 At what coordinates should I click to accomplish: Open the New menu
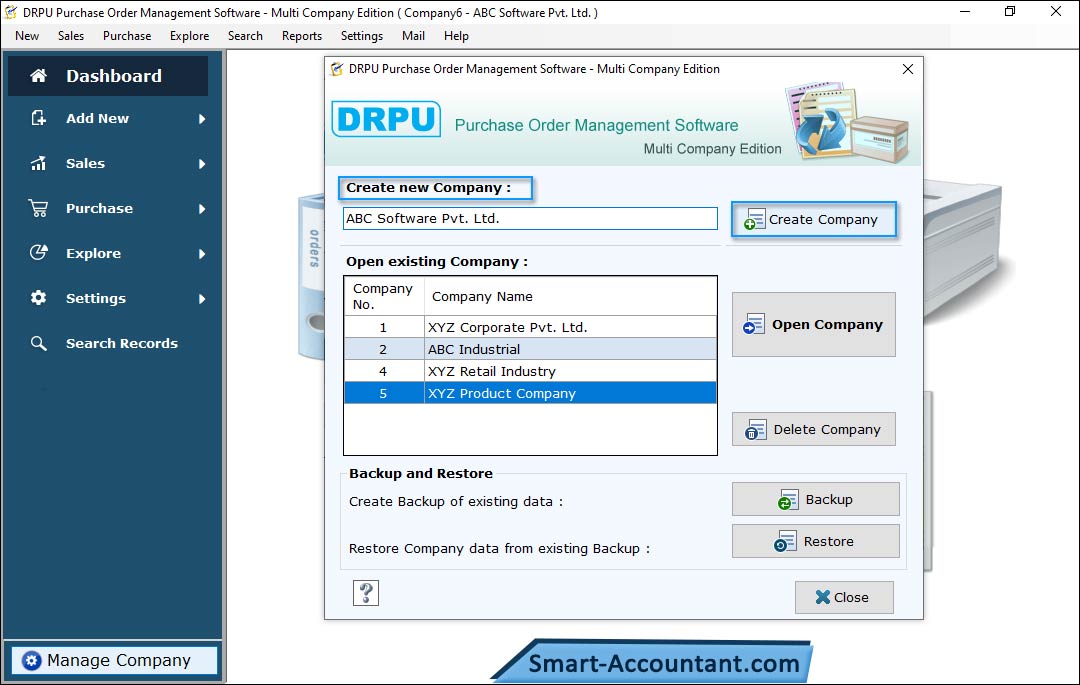tap(27, 36)
